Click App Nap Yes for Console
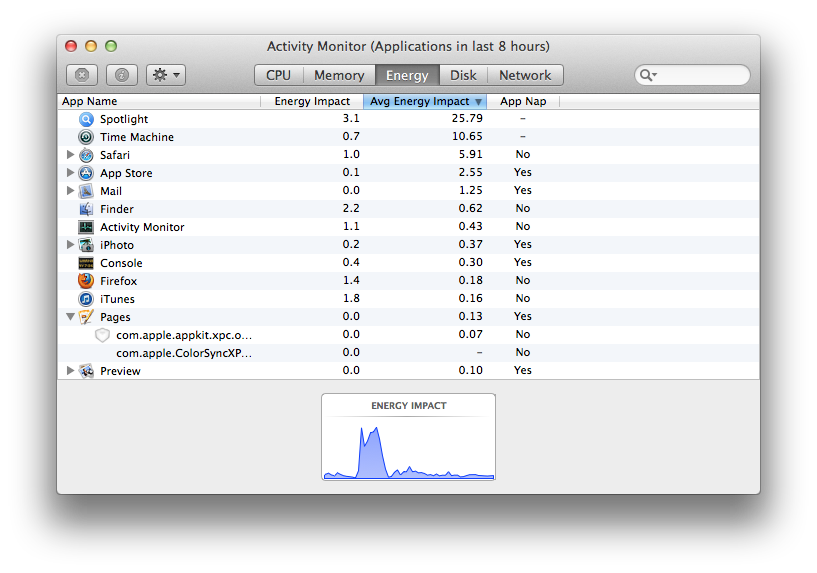 (x=523, y=263)
